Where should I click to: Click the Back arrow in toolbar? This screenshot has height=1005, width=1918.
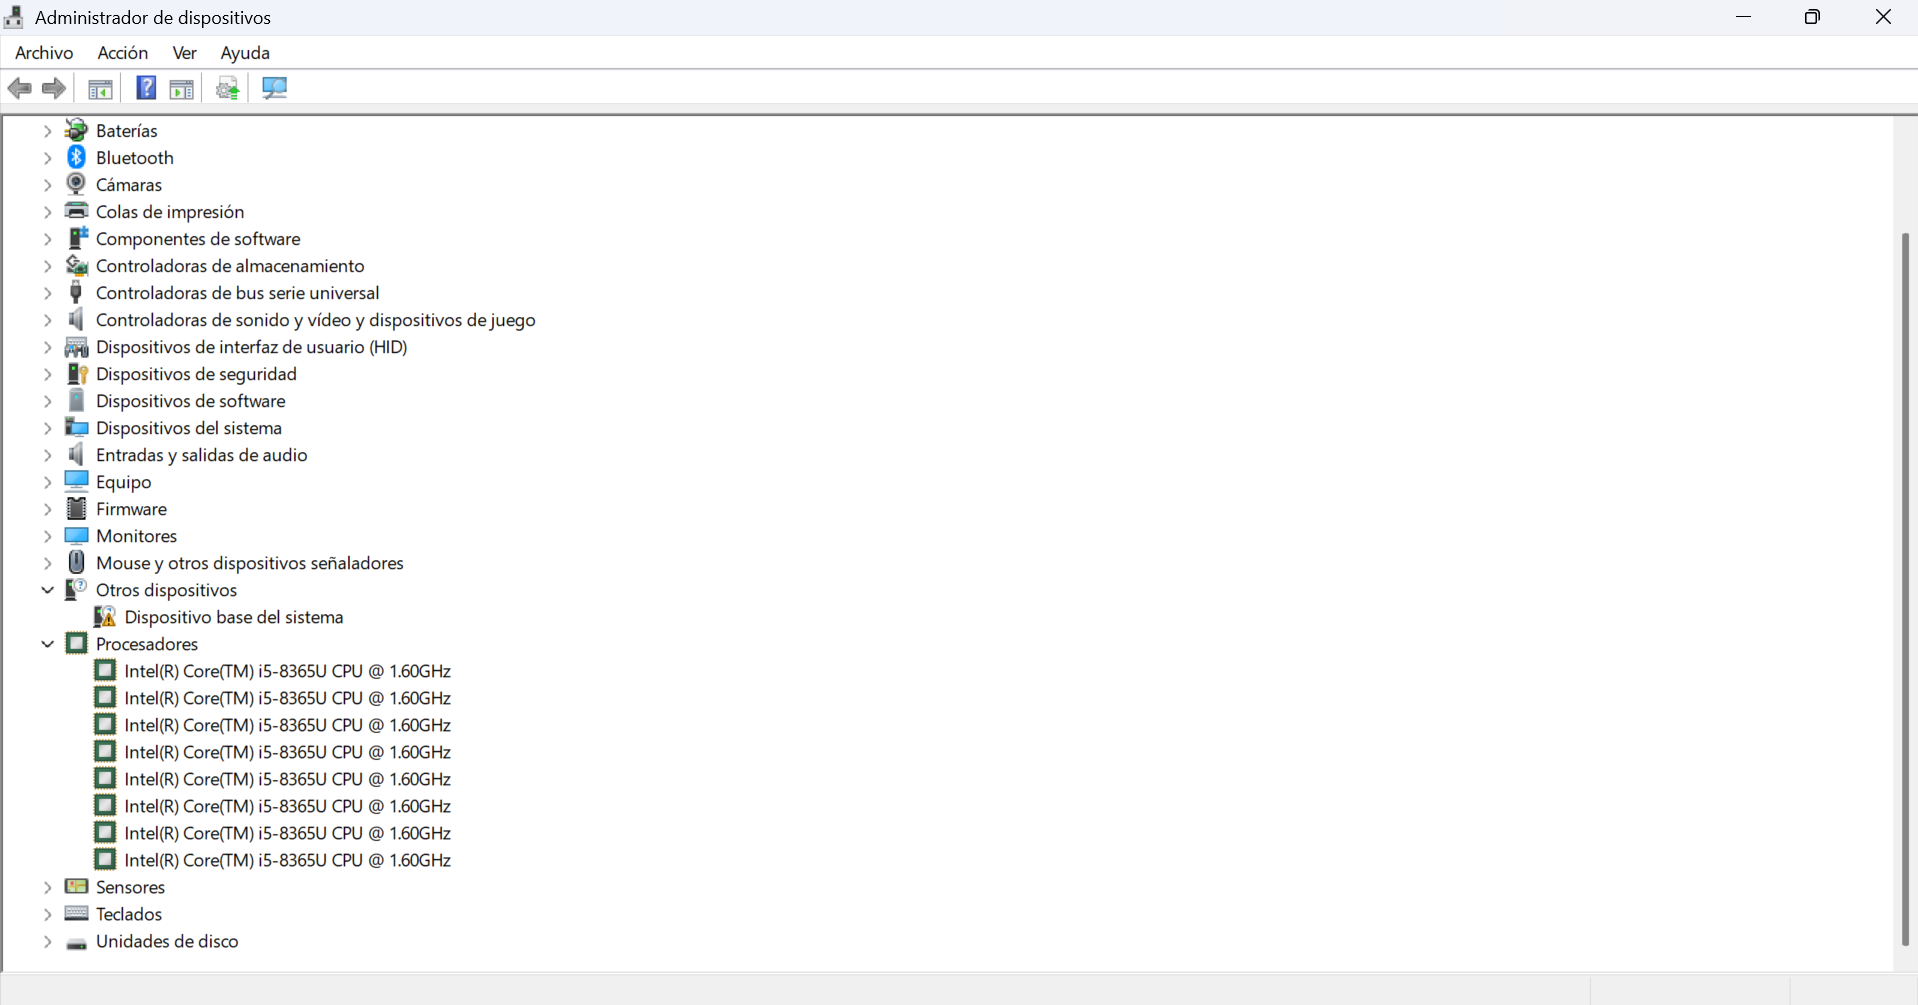20,88
